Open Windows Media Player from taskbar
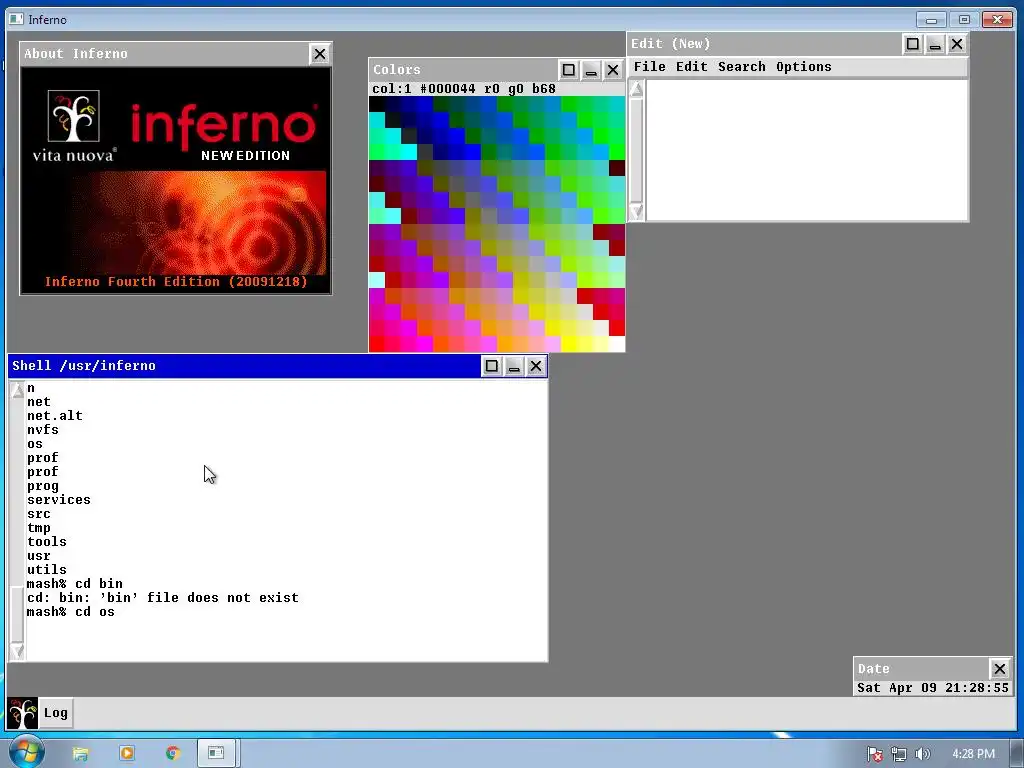Viewport: 1024px width, 768px height. pyautogui.click(x=127, y=754)
